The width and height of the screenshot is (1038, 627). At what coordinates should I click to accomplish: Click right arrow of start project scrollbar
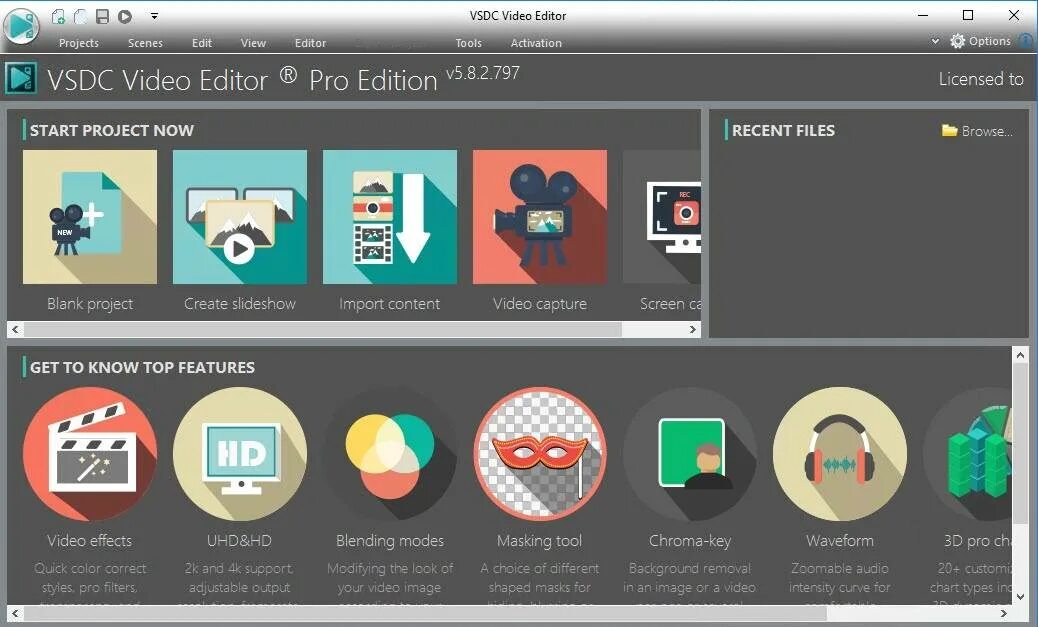click(693, 329)
